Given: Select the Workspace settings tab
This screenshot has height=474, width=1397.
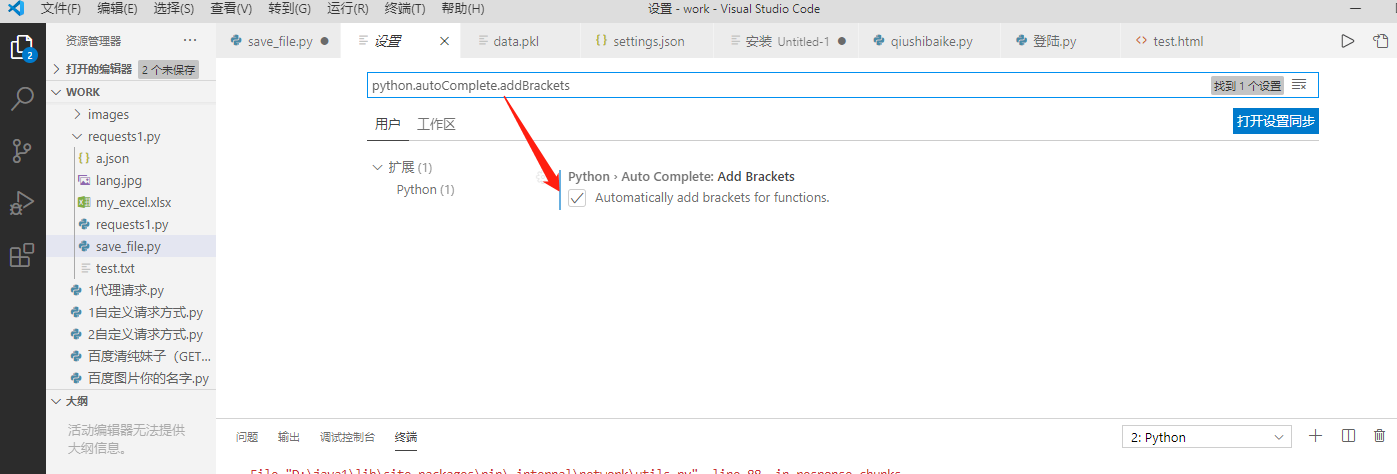Looking at the screenshot, I should point(436,124).
